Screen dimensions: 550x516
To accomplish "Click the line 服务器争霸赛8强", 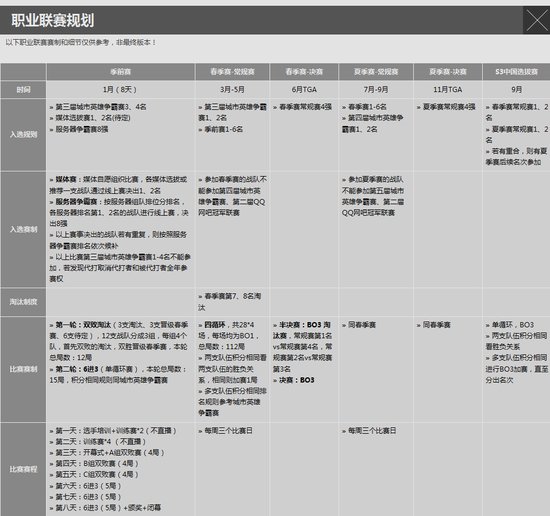I will 79,129.
